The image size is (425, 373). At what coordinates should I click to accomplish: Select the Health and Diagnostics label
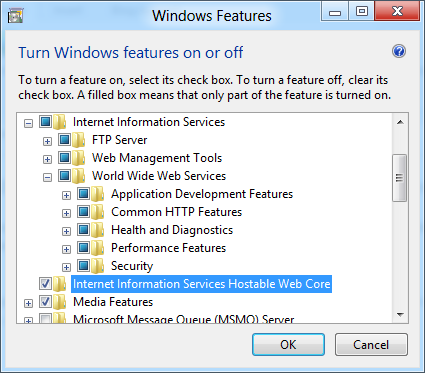[172, 230]
